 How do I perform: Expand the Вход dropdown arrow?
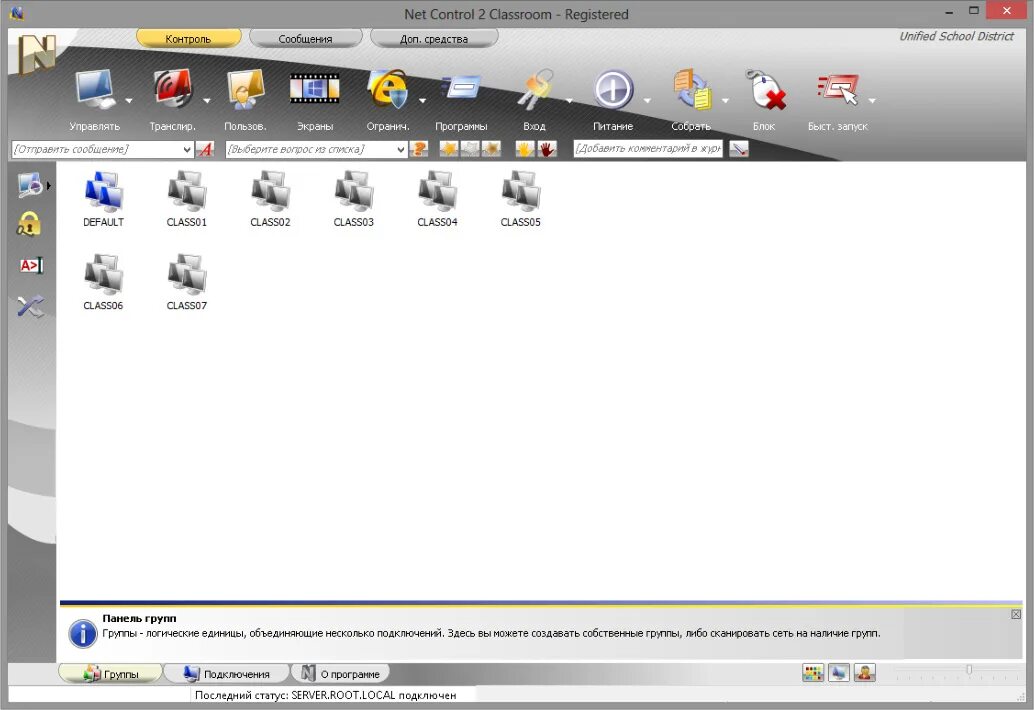pos(569,101)
